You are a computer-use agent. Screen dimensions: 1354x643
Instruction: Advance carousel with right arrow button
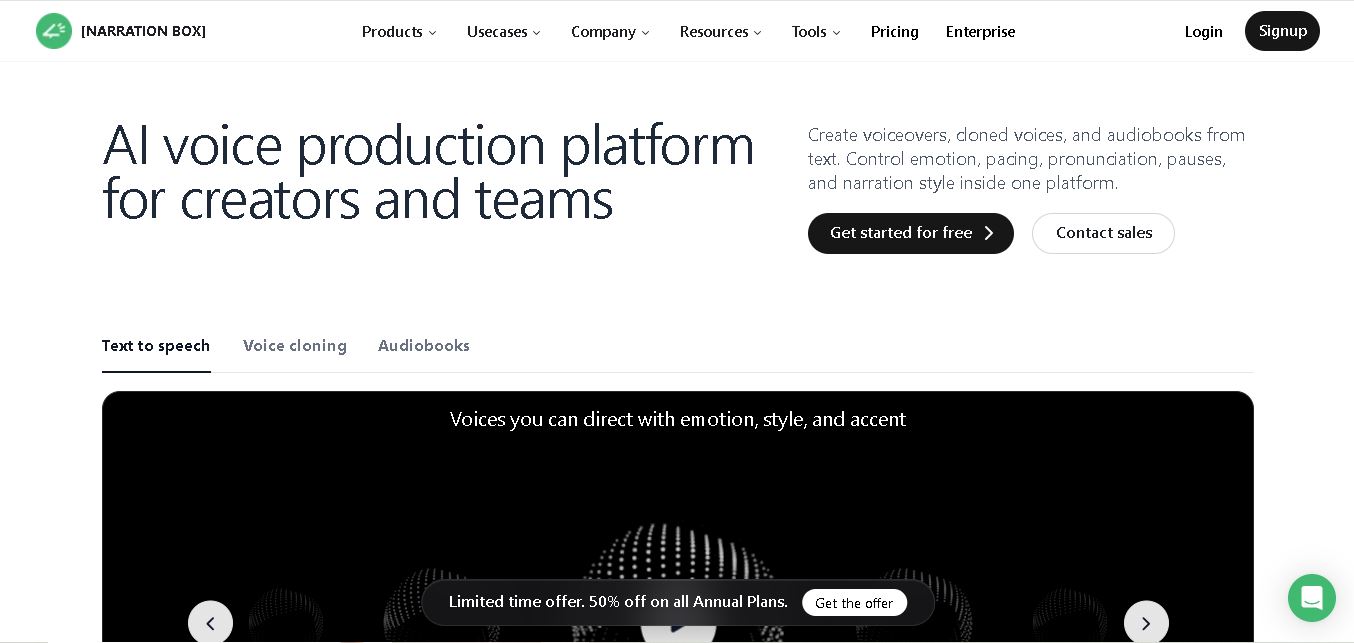(1146, 622)
